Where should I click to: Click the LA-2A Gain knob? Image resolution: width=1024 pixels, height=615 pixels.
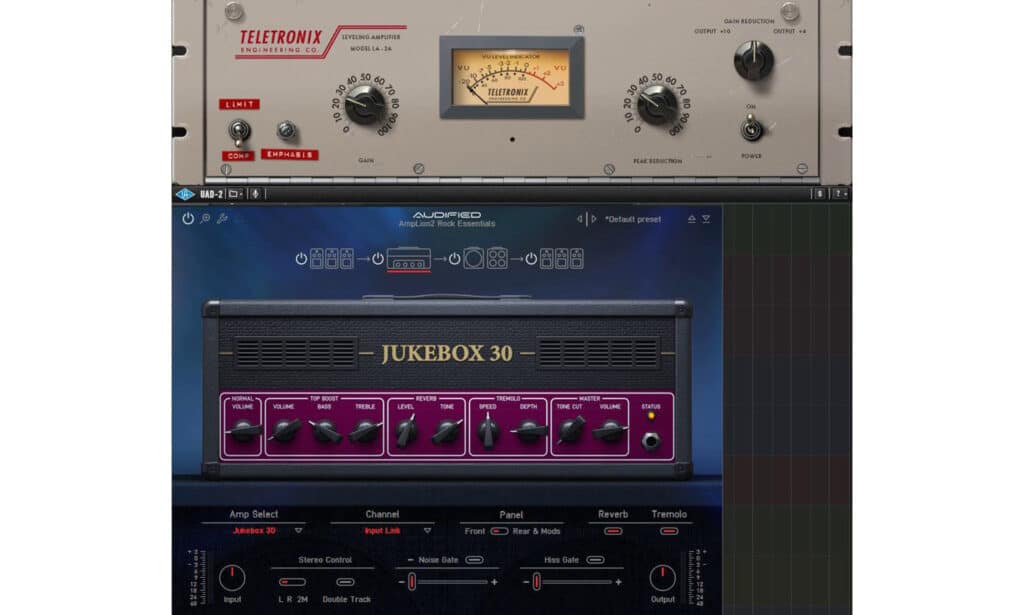tap(364, 105)
